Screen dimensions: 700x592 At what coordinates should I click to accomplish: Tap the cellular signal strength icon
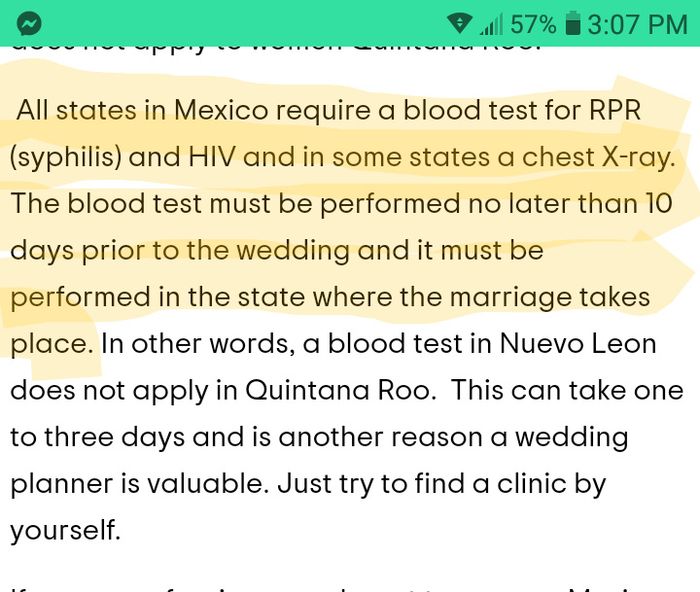(491, 23)
